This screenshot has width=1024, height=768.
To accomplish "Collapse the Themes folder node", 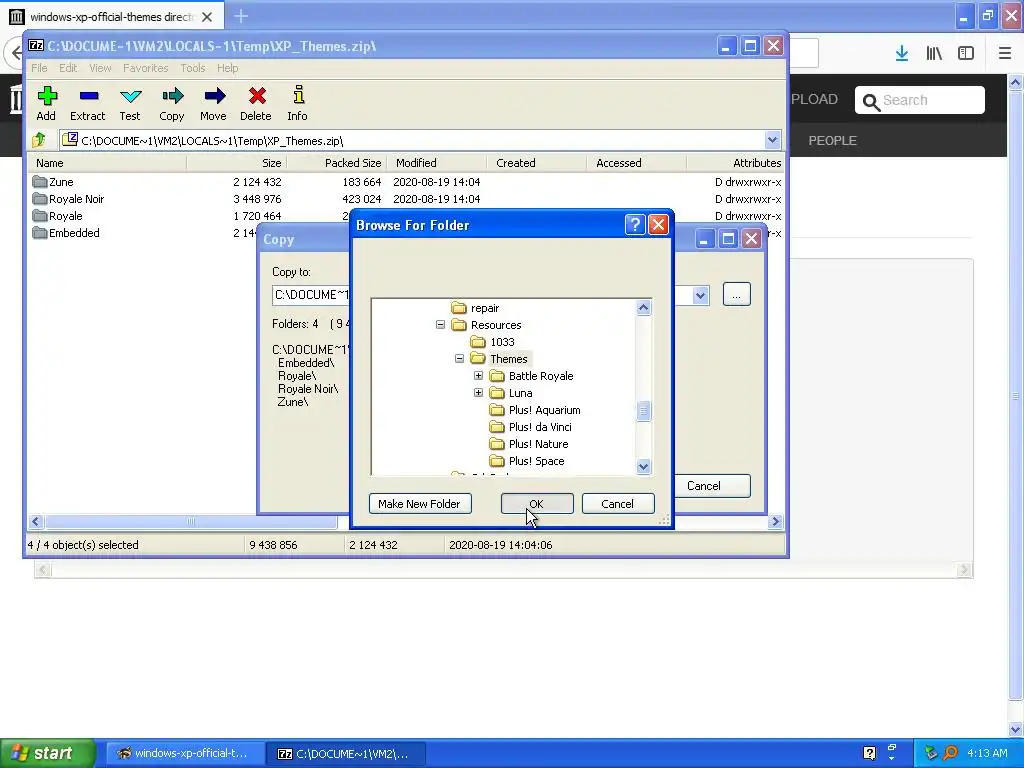I will [459, 359].
